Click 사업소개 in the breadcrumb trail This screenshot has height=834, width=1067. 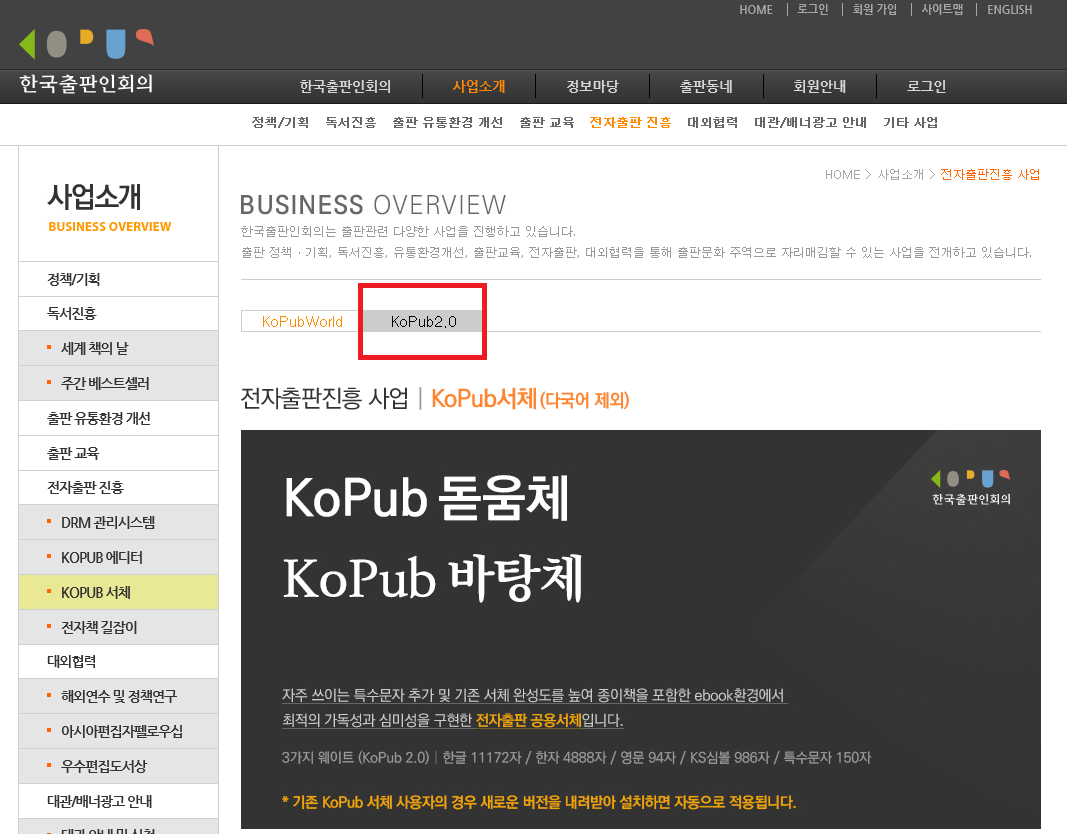(x=900, y=175)
